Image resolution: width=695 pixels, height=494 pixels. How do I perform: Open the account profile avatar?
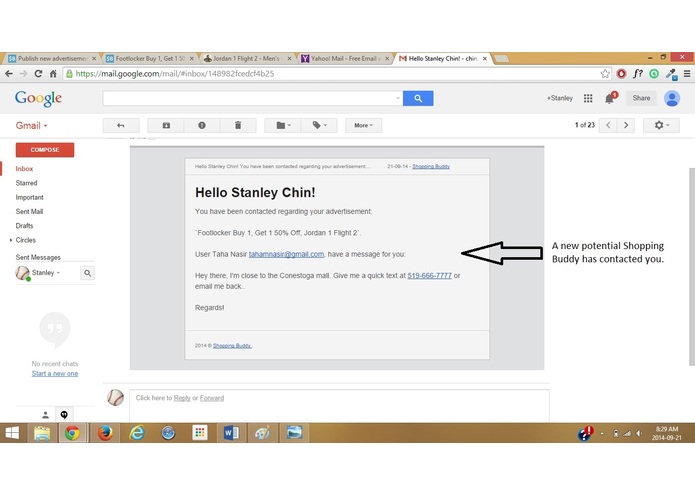pyautogui.click(x=672, y=98)
